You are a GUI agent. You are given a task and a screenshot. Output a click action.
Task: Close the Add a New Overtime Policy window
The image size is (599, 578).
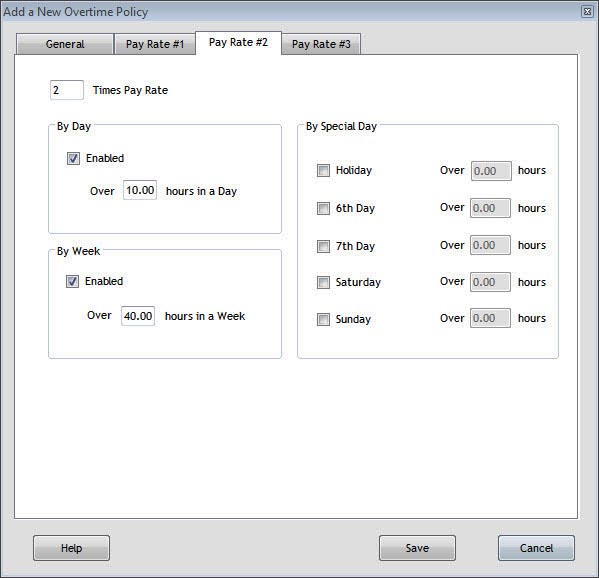[587, 12]
